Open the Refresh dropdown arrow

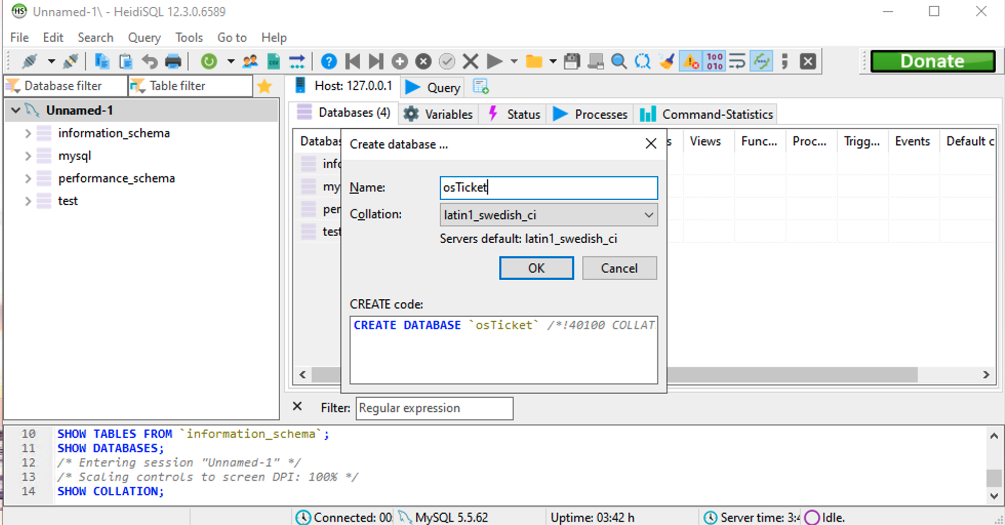coord(231,62)
